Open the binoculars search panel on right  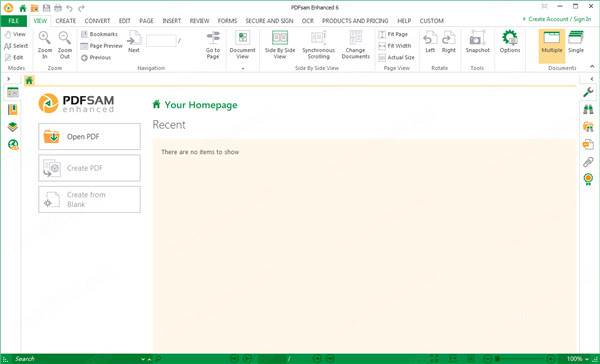coord(588,109)
